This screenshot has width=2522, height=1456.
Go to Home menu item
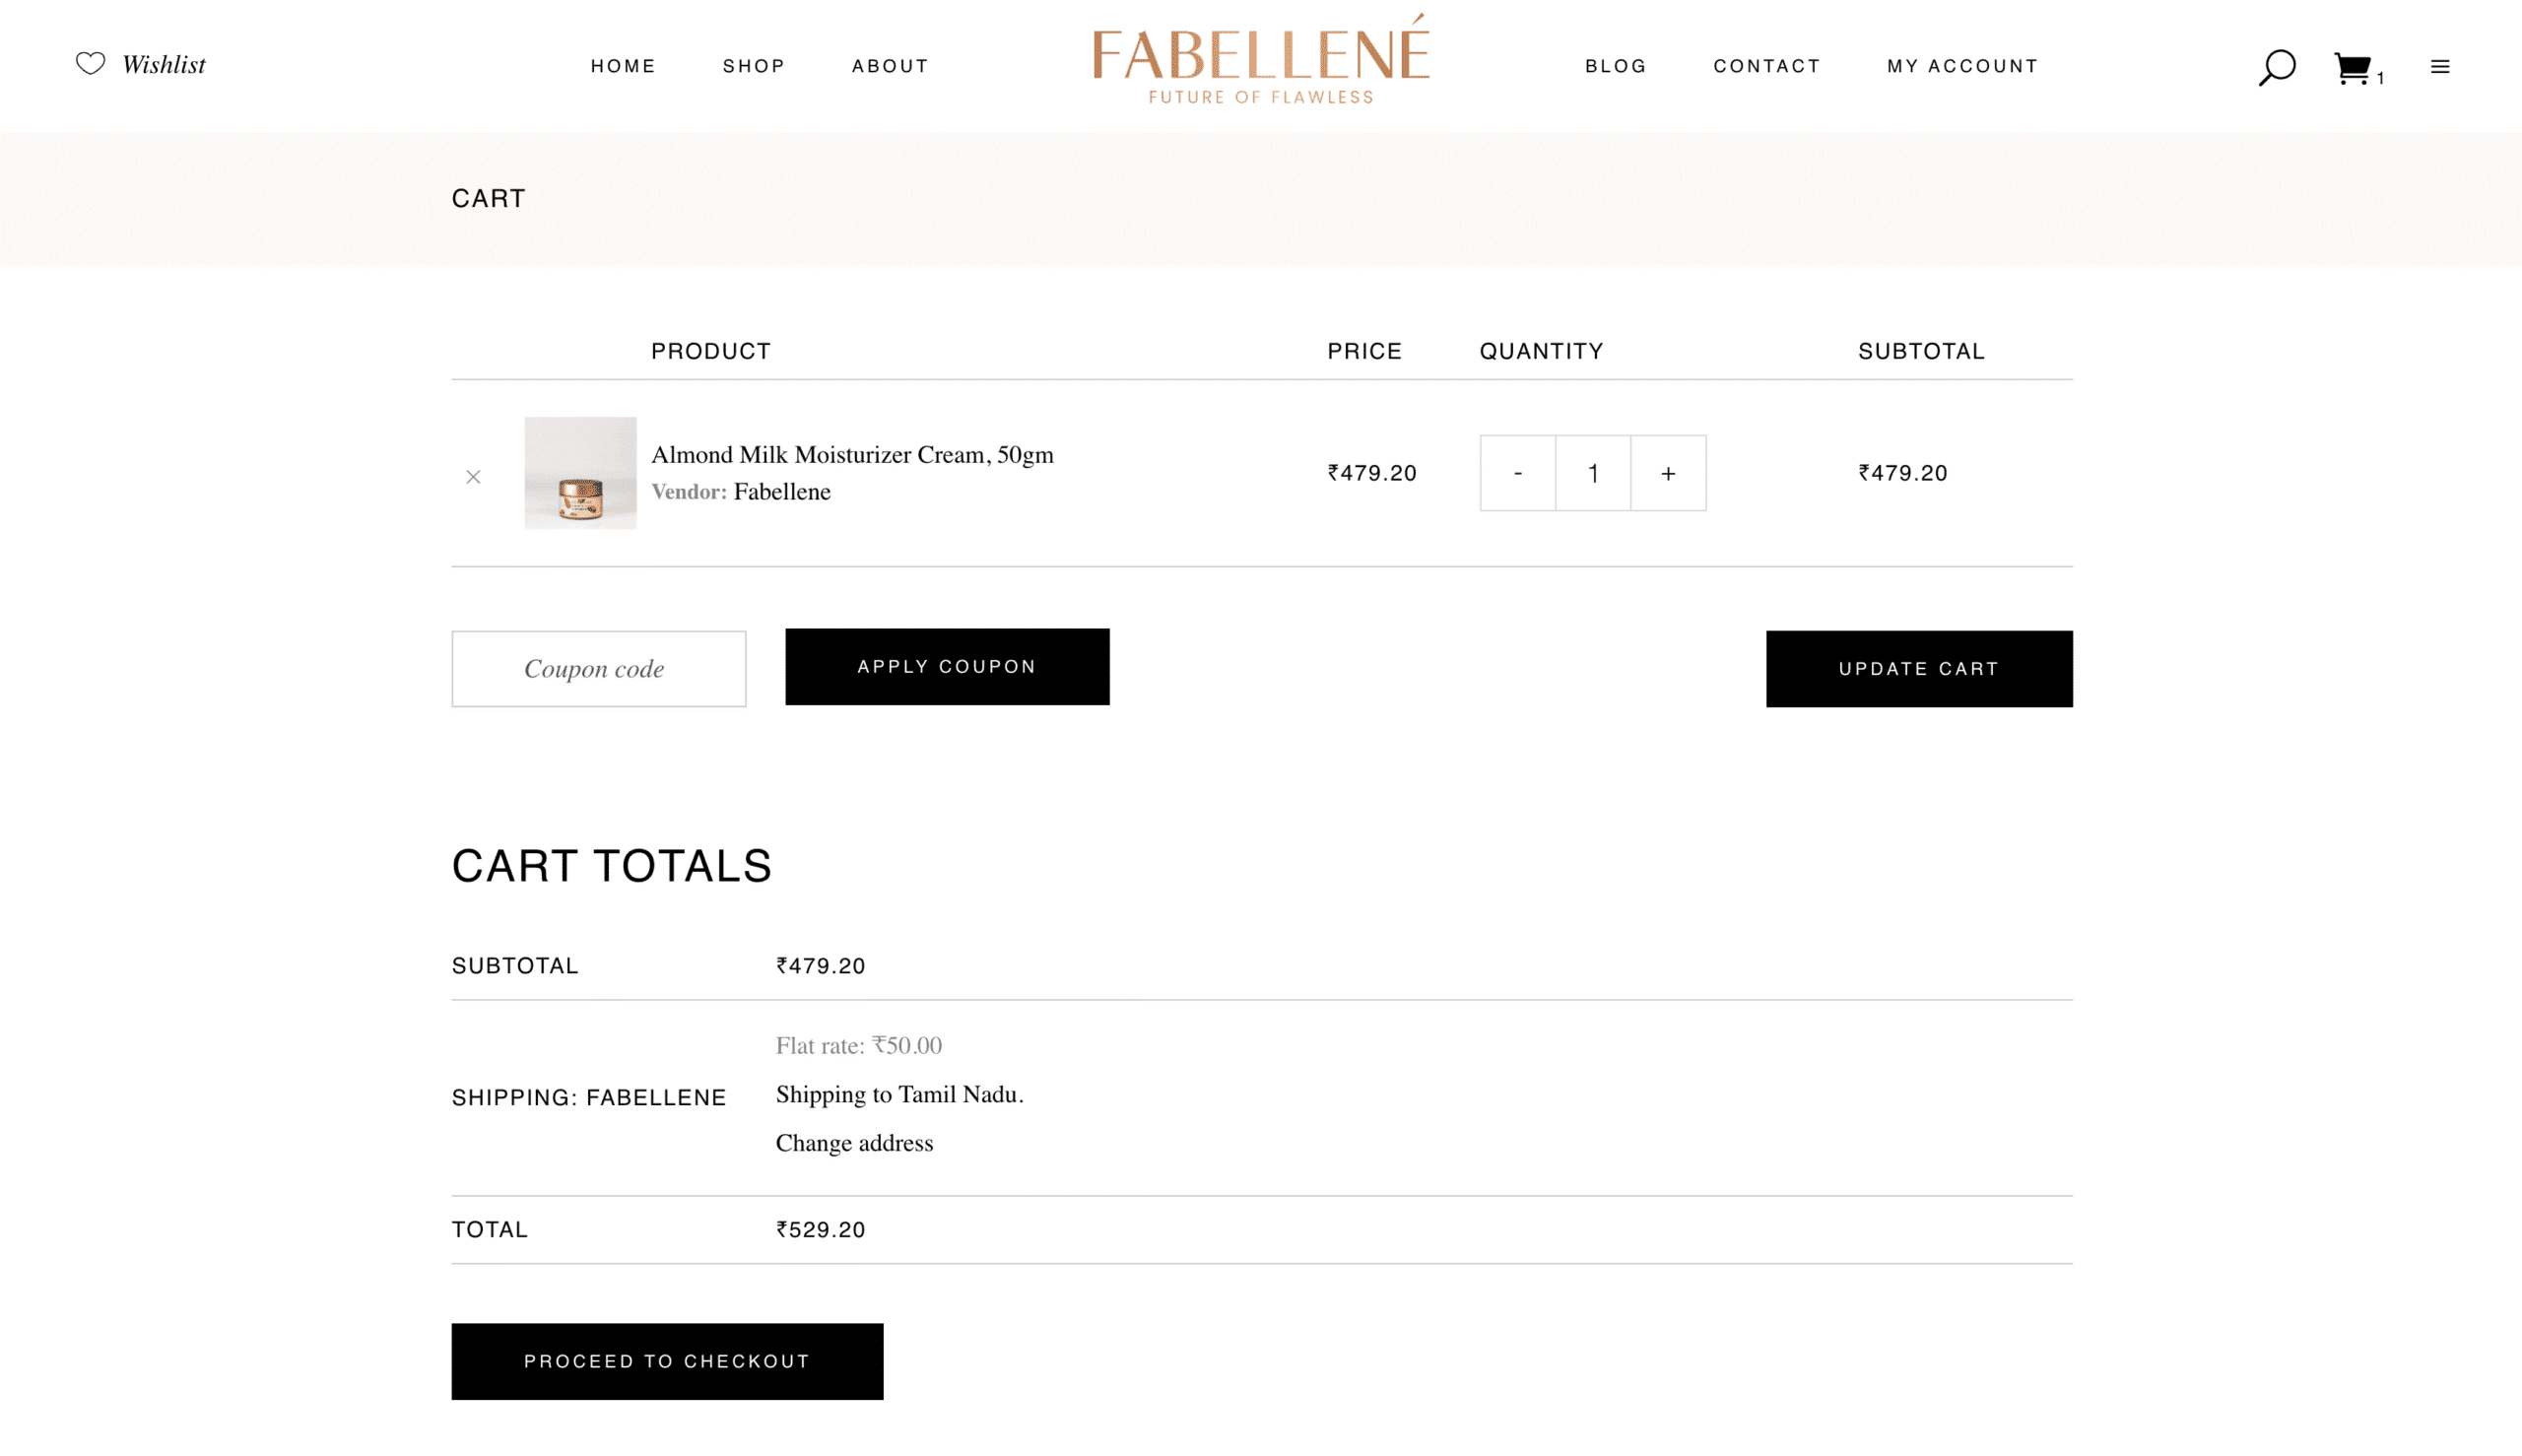pos(623,66)
